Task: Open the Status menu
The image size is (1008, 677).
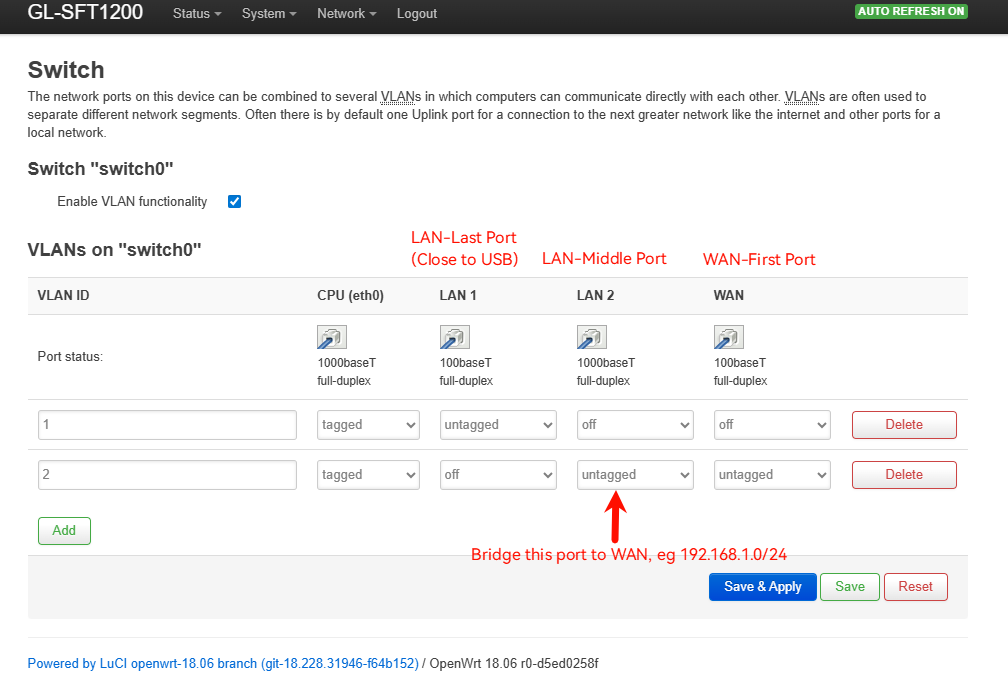Action: (196, 14)
